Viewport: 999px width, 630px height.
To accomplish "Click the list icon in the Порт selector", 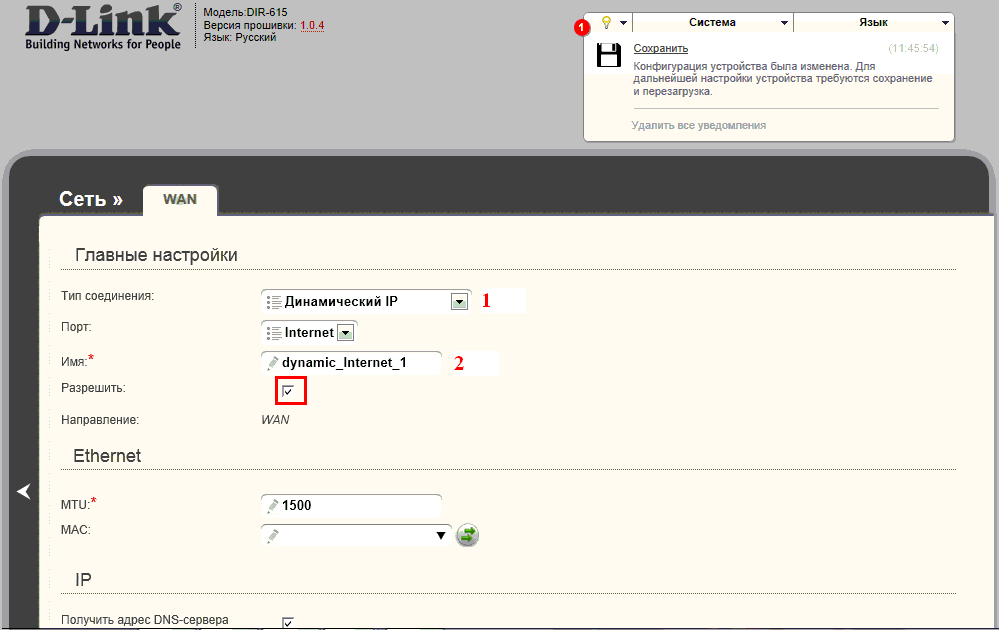I will pos(274,333).
